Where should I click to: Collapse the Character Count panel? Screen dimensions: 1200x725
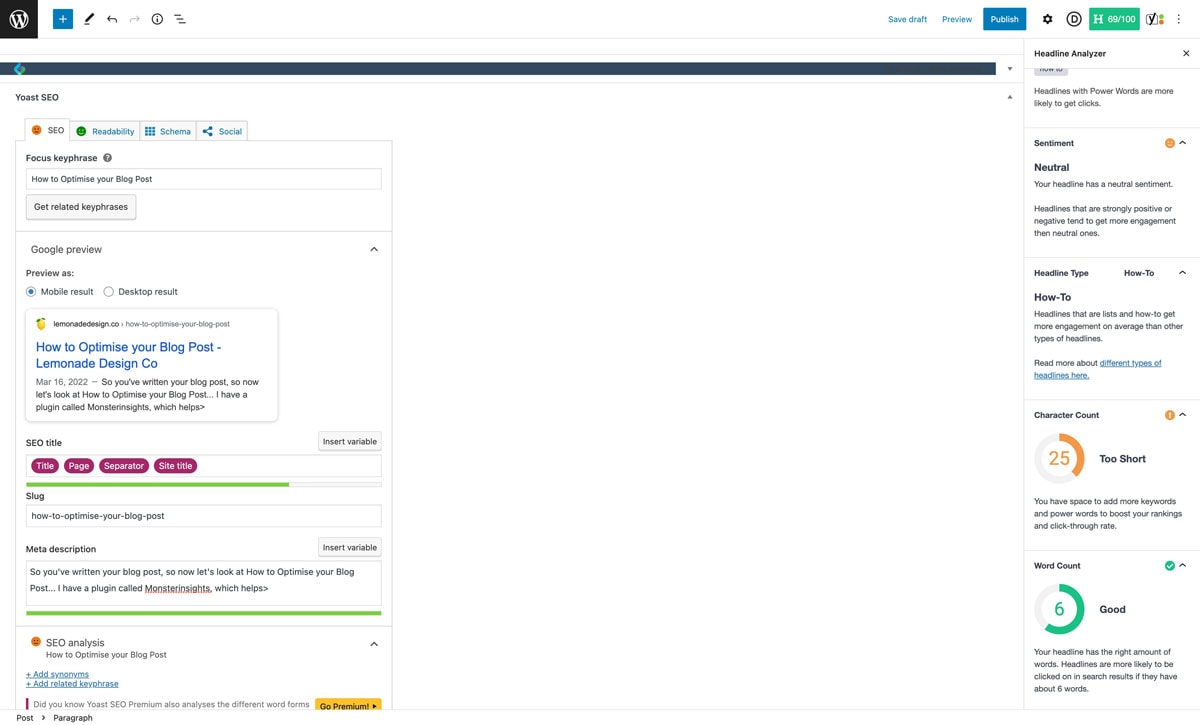1182,415
